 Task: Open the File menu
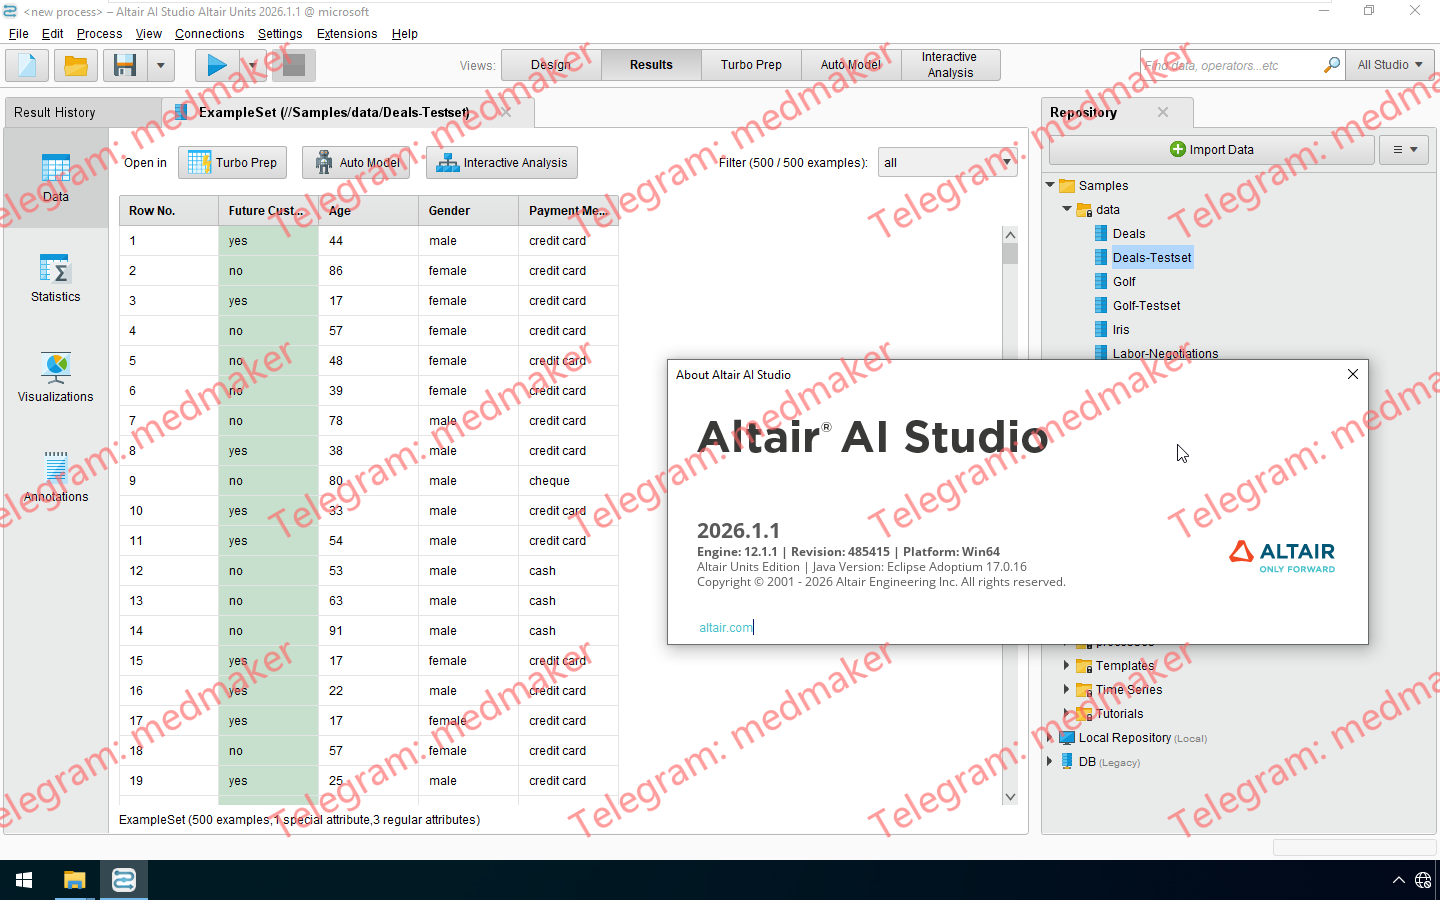pos(18,34)
